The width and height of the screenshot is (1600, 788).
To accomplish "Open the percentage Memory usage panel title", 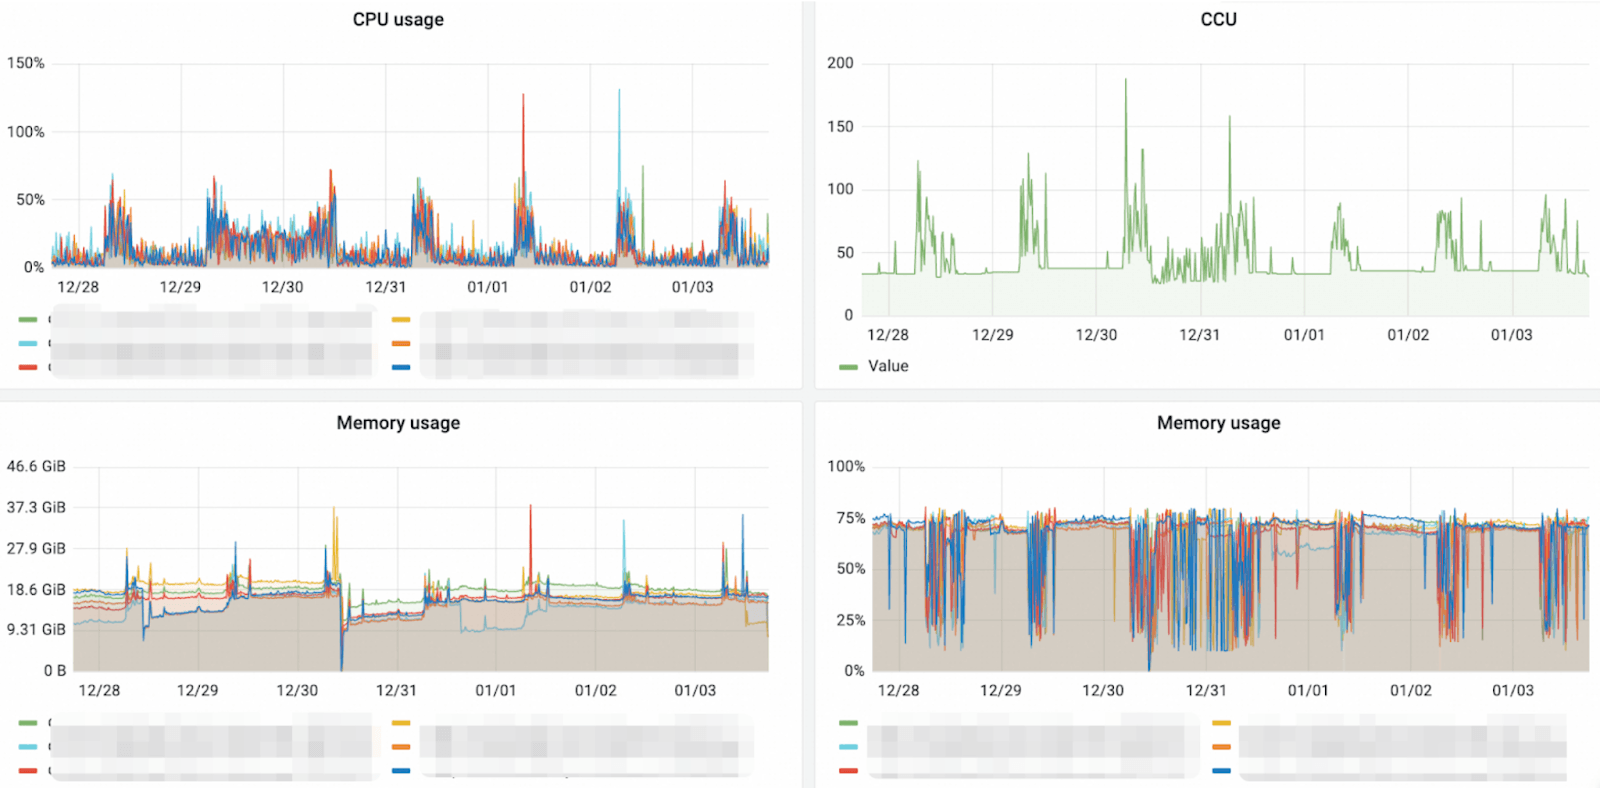I will click(1218, 423).
